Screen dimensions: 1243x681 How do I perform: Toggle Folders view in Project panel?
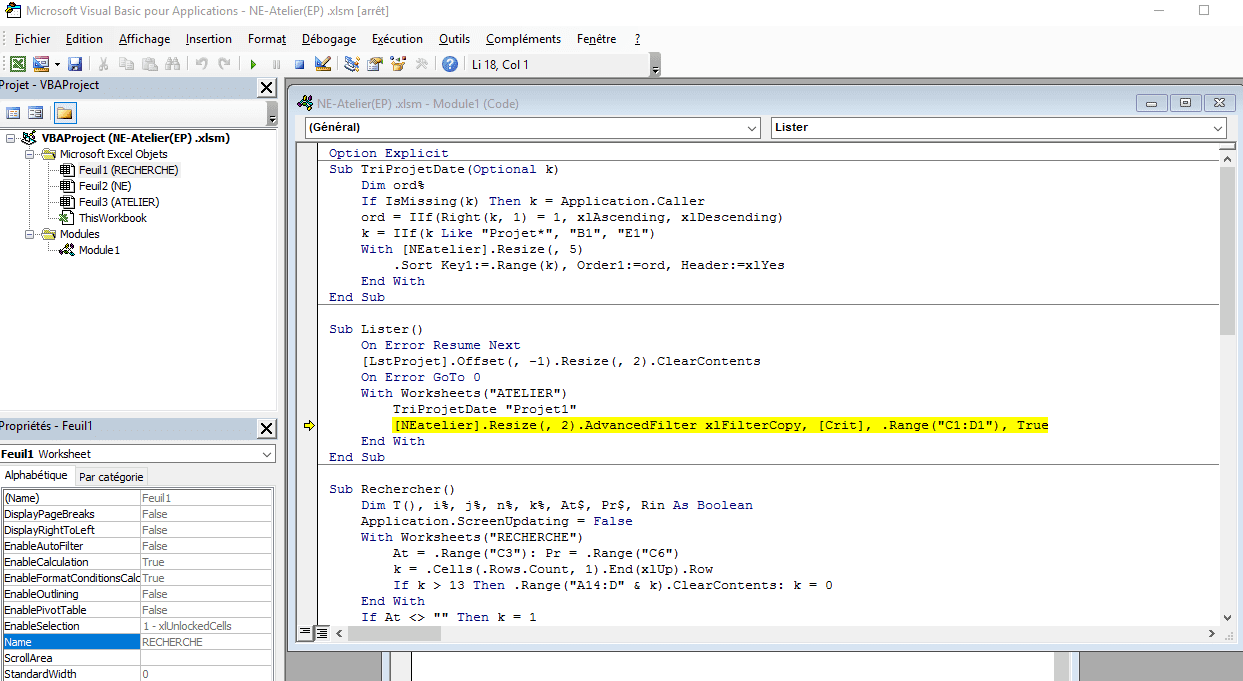64,113
